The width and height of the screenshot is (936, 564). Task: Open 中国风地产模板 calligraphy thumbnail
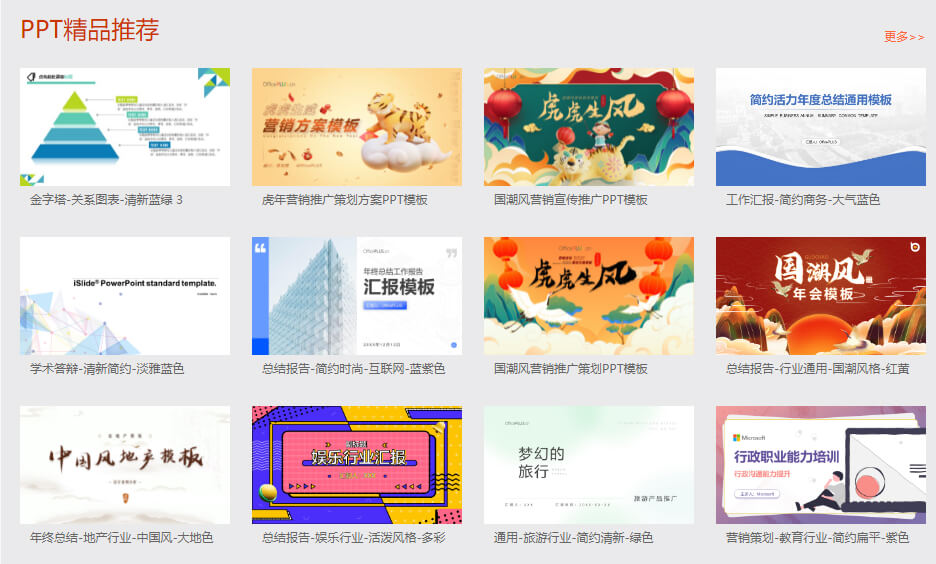tap(125, 465)
